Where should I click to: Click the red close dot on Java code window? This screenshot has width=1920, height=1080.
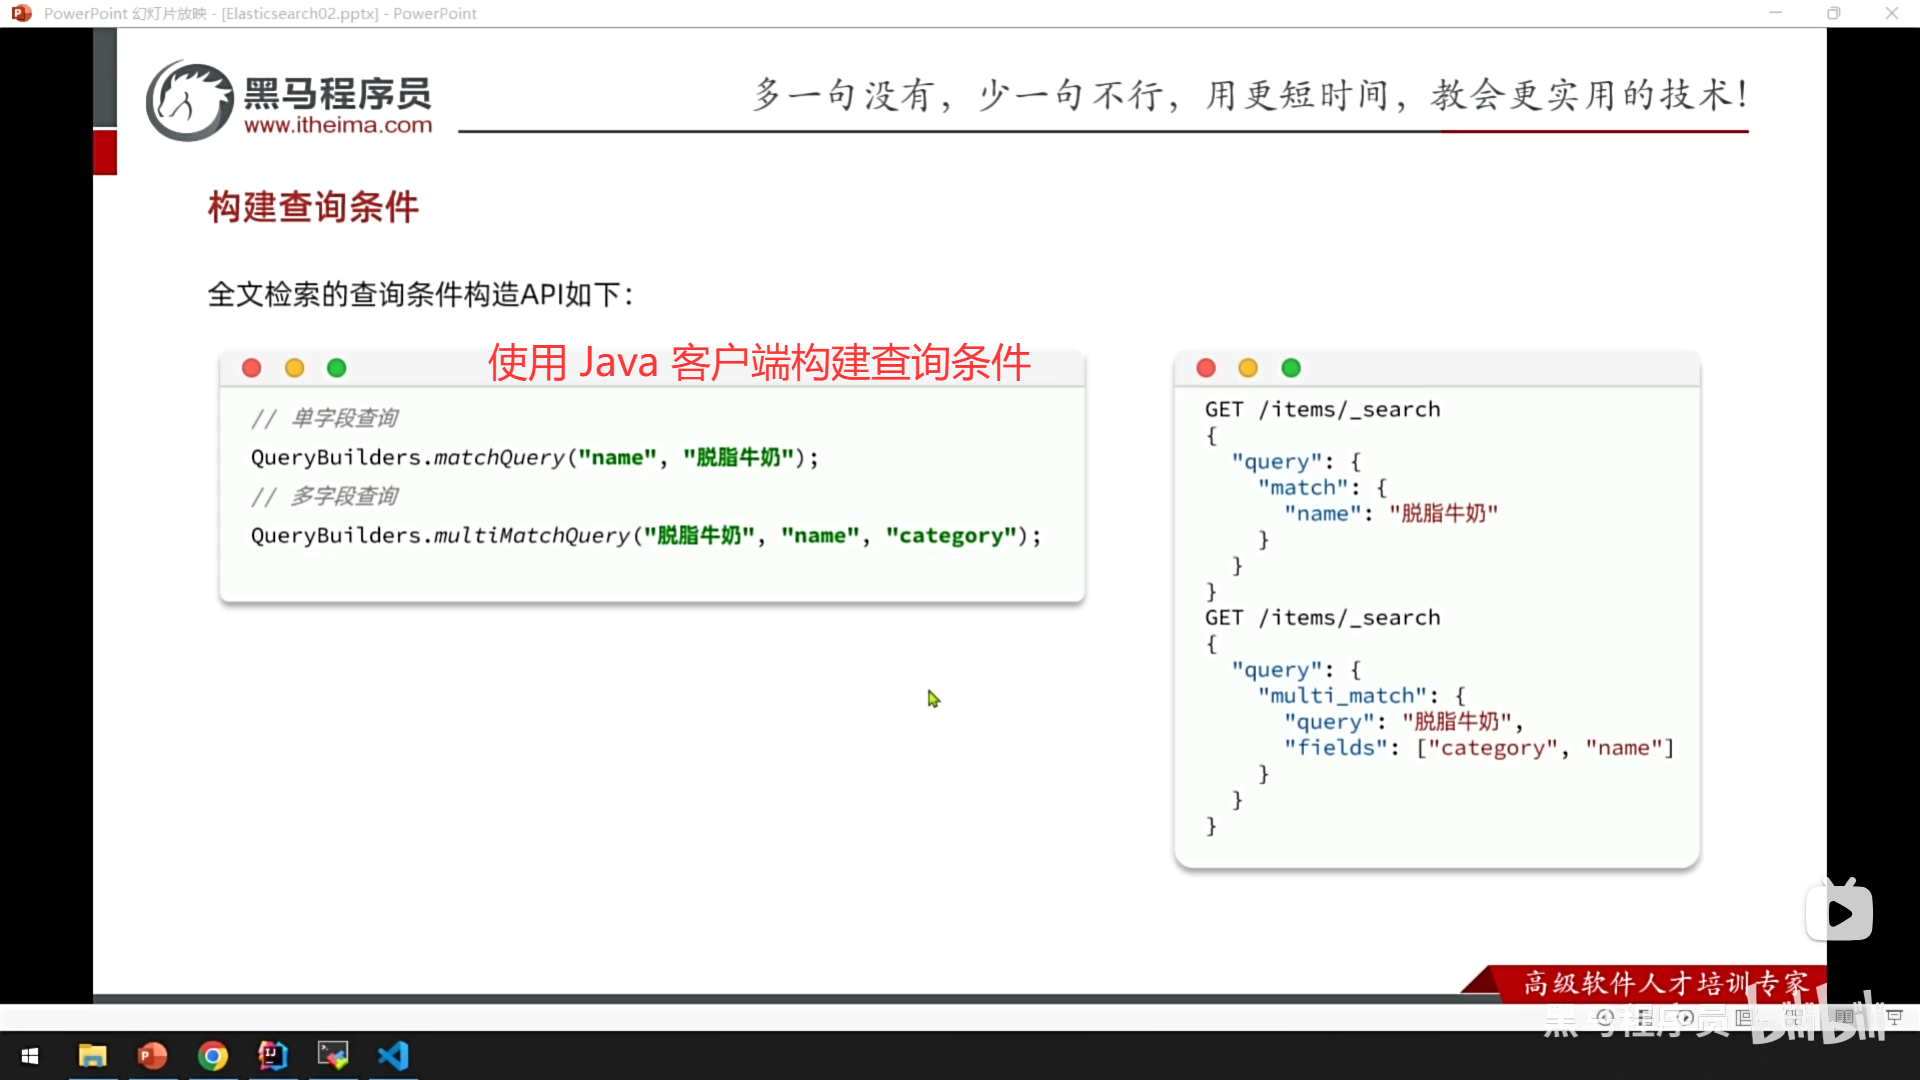pos(252,368)
